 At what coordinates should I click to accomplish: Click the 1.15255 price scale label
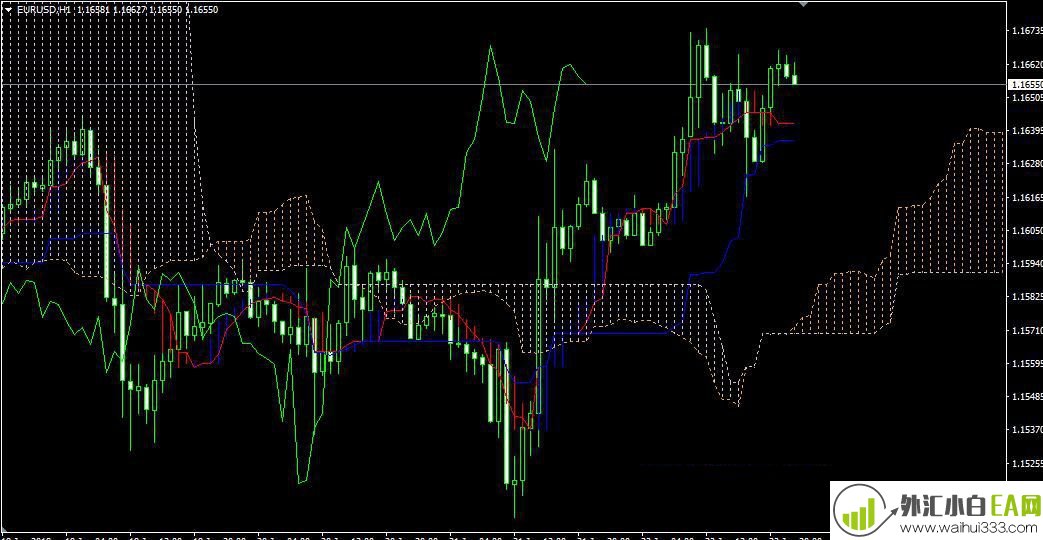[x=1026, y=463]
